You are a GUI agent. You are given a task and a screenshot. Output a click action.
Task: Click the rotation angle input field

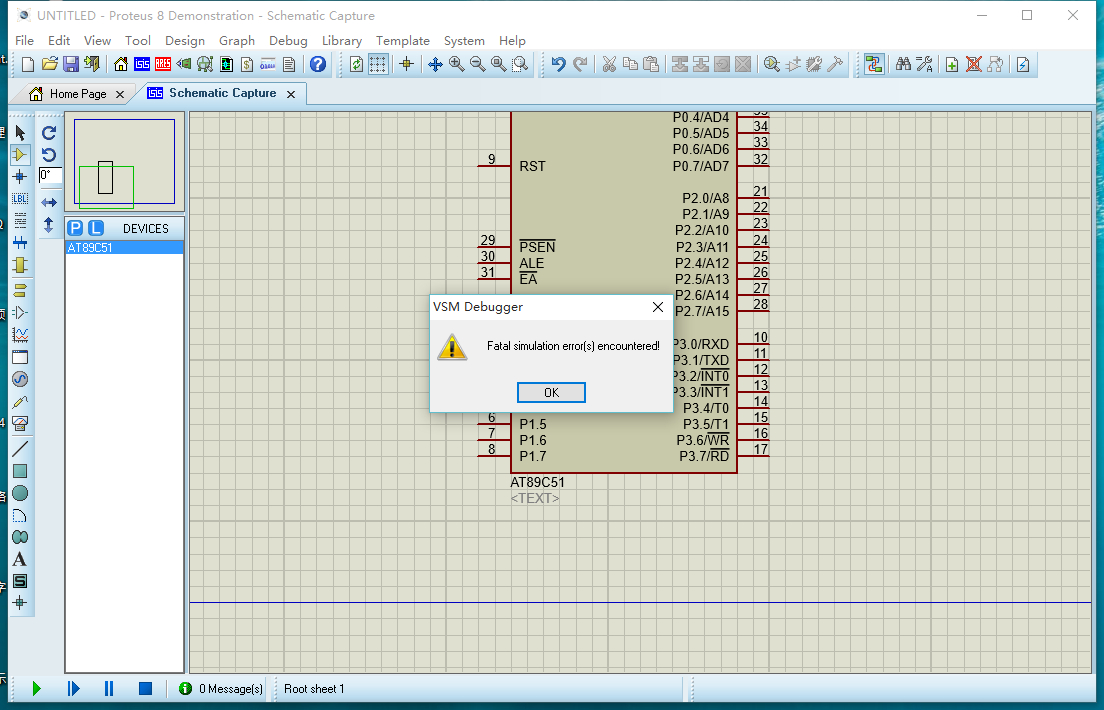(x=48, y=175)
